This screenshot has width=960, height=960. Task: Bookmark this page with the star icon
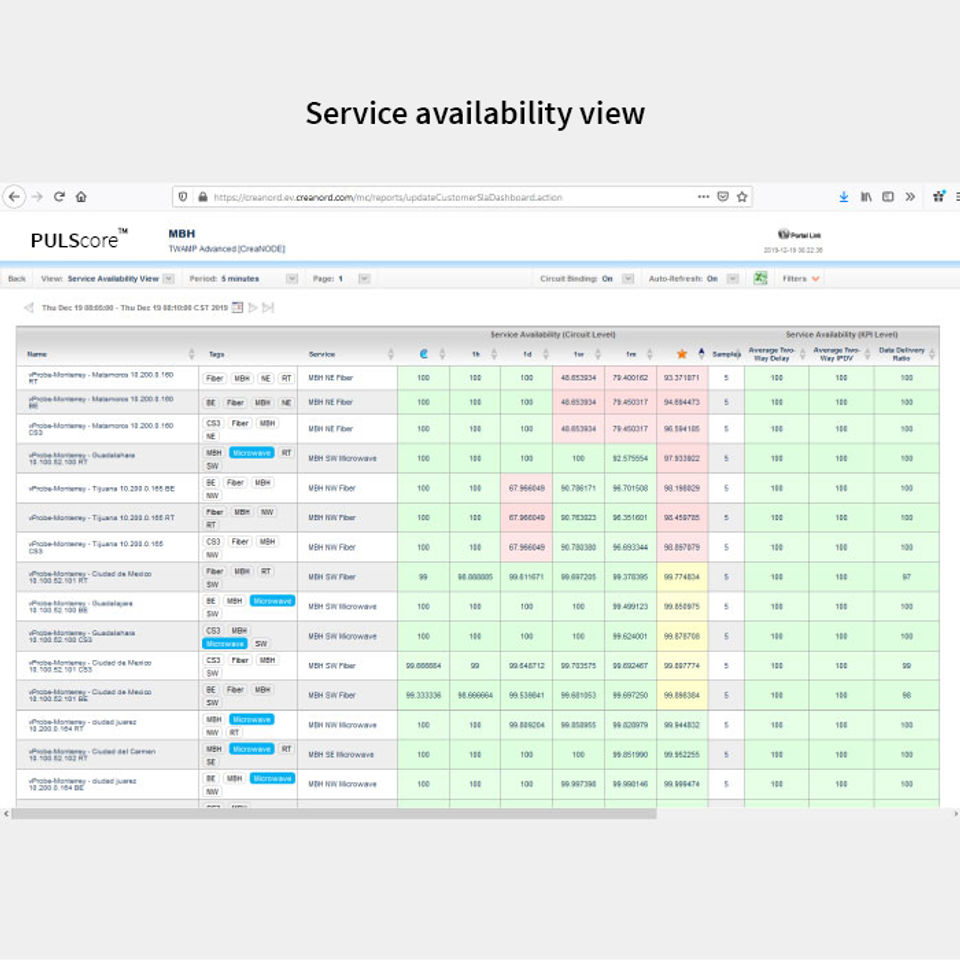coord(742,197)
